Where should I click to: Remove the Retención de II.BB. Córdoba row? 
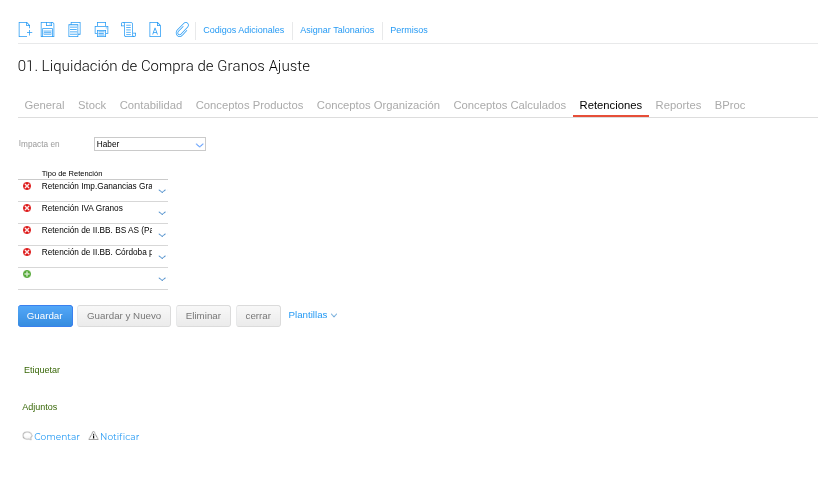click(x=27, y=252)
